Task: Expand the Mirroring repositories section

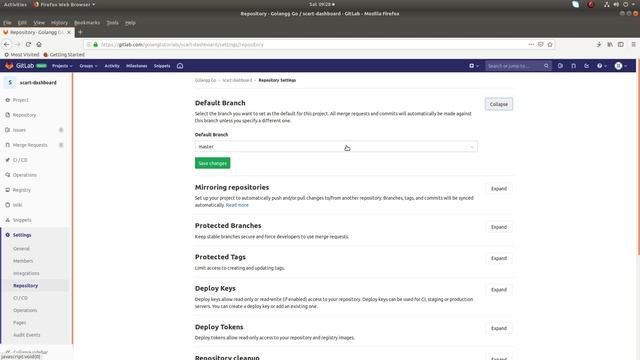Action: click(499, 189)
